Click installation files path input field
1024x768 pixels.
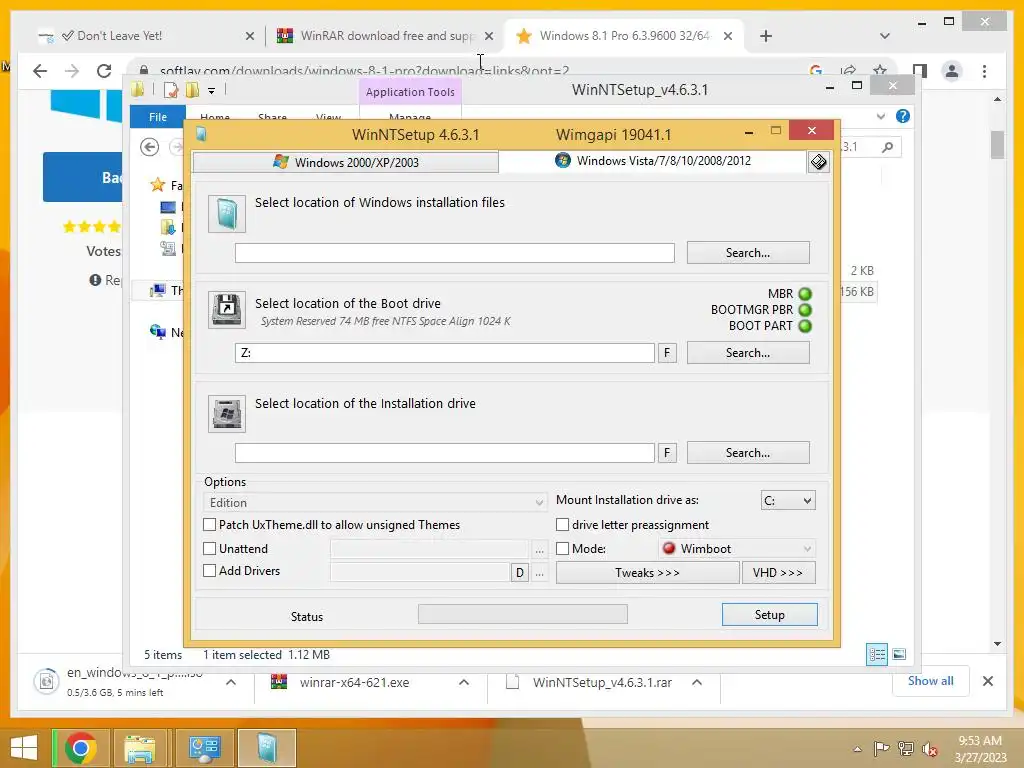click(455, 253)
